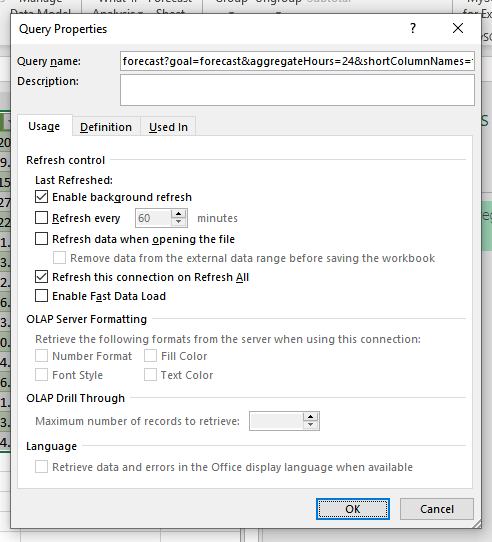Close the Query Properties dialog
Screen dimensions: 492x542
pos(458,28)
